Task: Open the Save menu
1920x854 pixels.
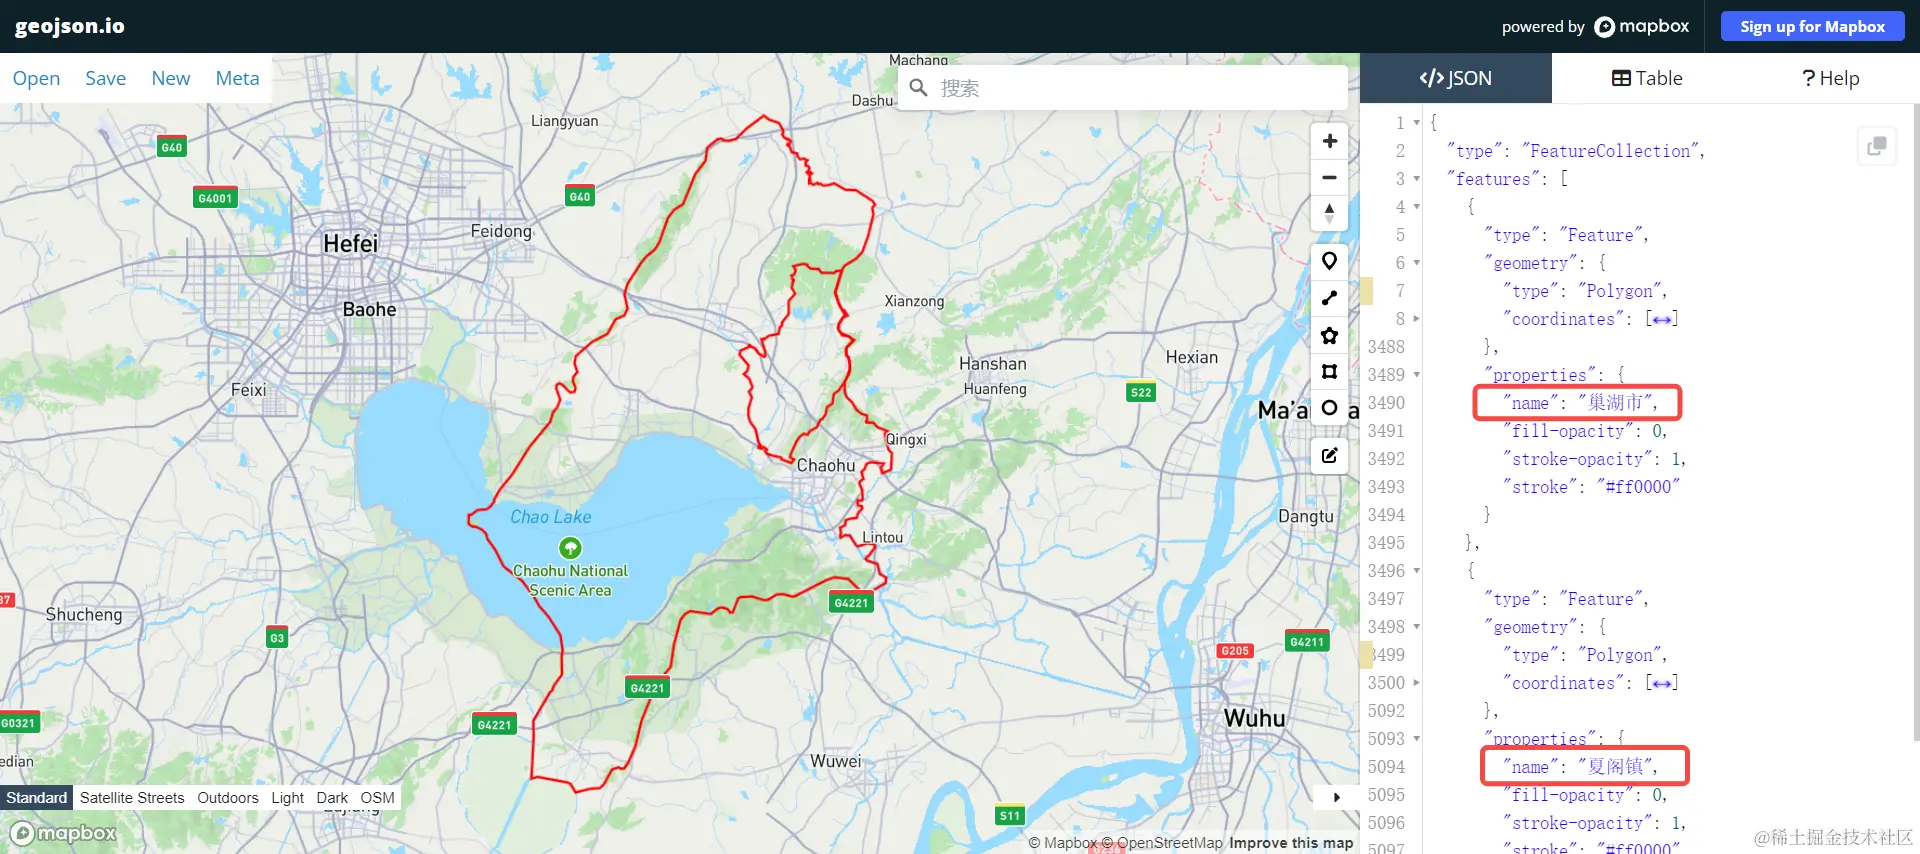Action: pos(105,78)
